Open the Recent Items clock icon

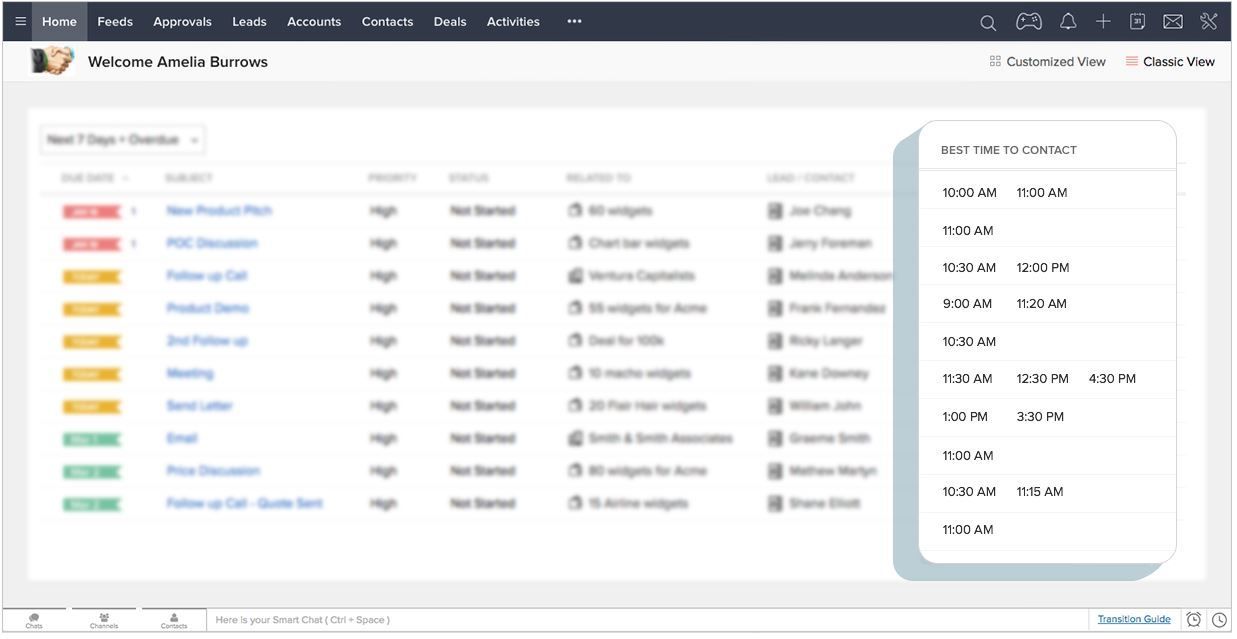pos(1218,619)
